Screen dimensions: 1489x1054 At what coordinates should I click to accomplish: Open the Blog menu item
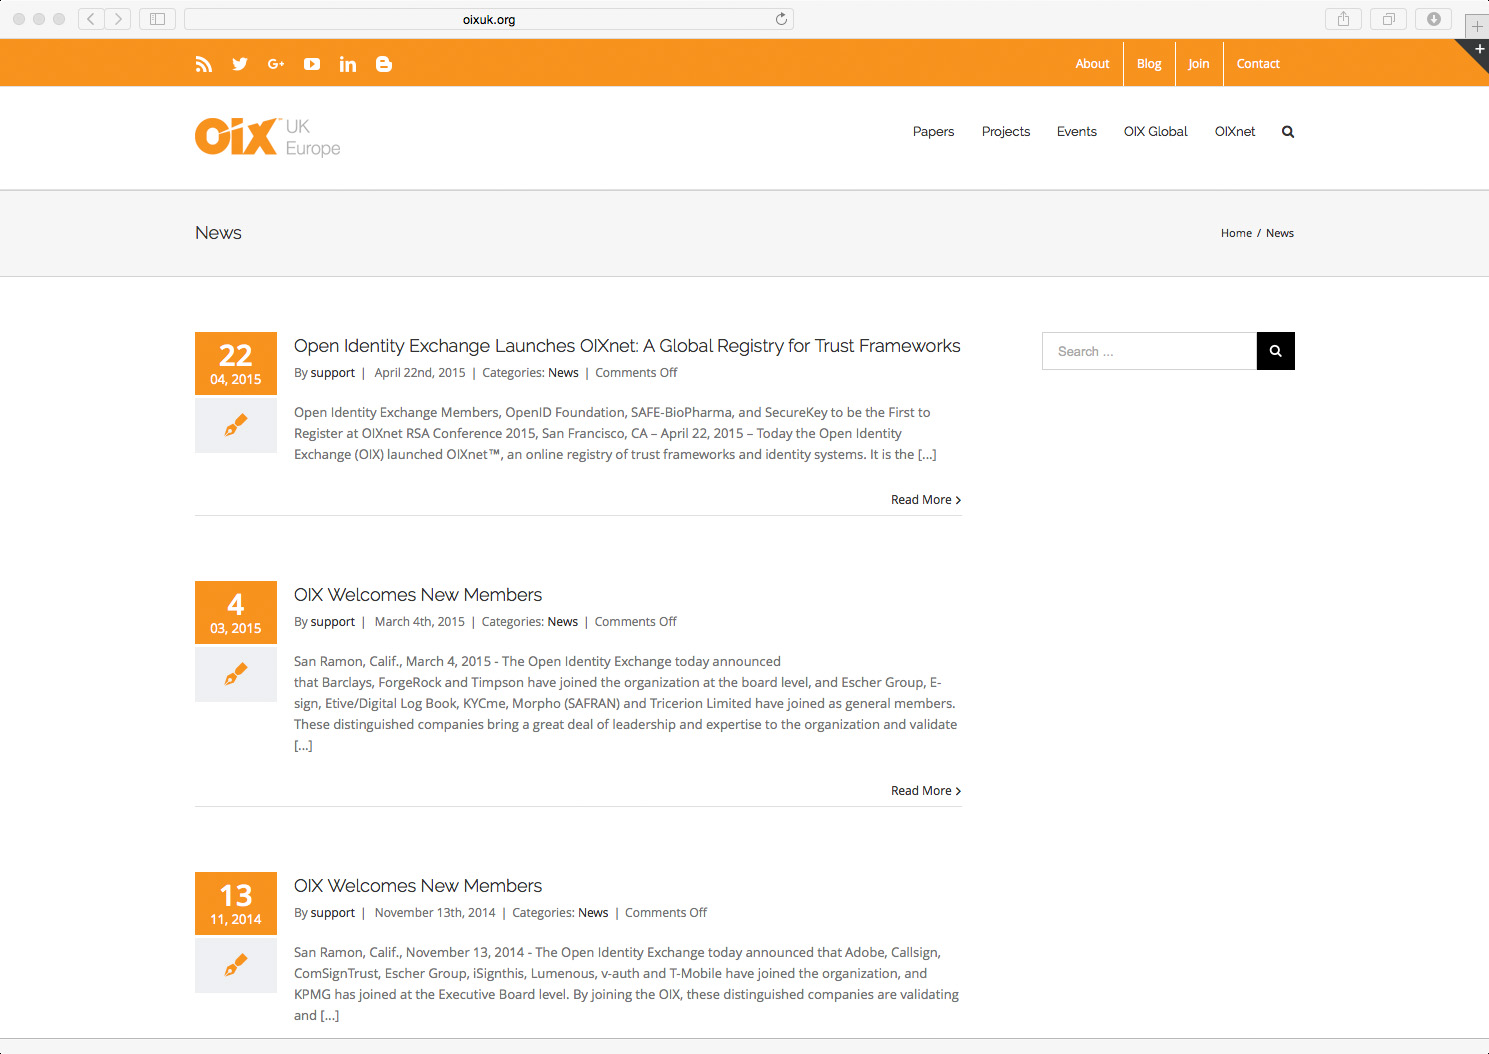pyautogui.click(x=1149, y=64)
